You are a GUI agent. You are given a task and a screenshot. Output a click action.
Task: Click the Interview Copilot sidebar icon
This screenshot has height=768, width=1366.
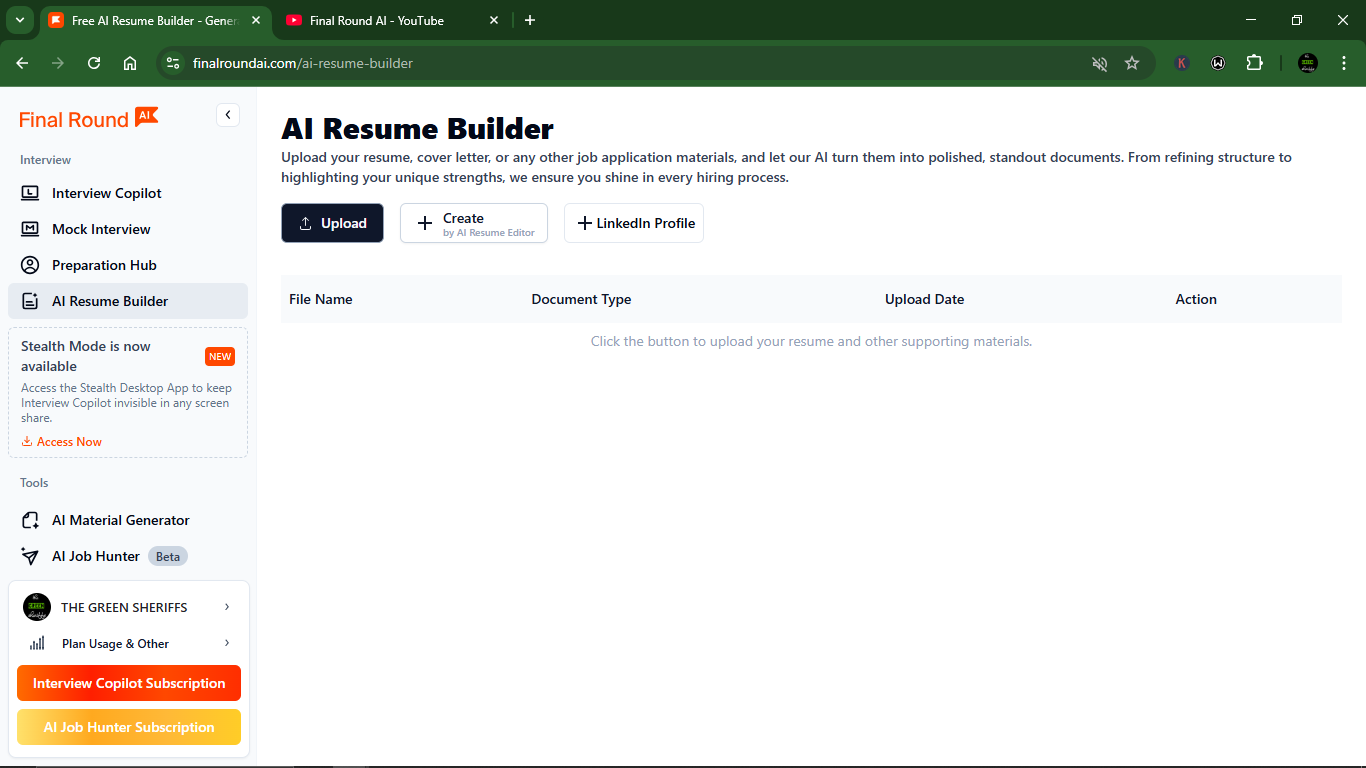pos(30,193)
